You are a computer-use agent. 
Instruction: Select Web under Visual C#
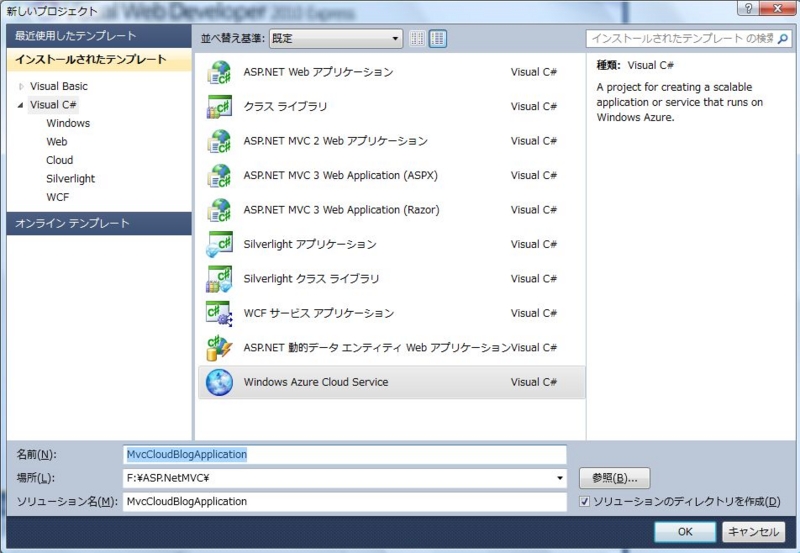click(57, 142)
